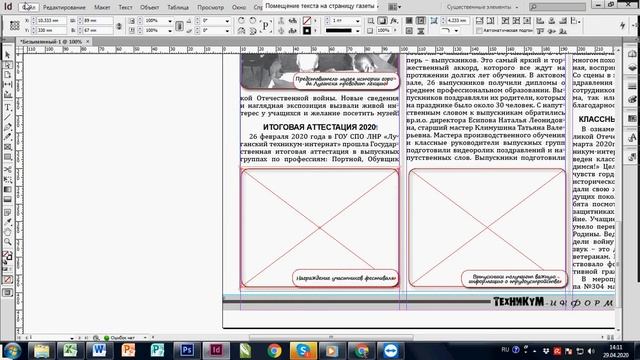The image size is (640, 360).
Task: Toggle jump object text wrap
Action: tap(420, 31)
